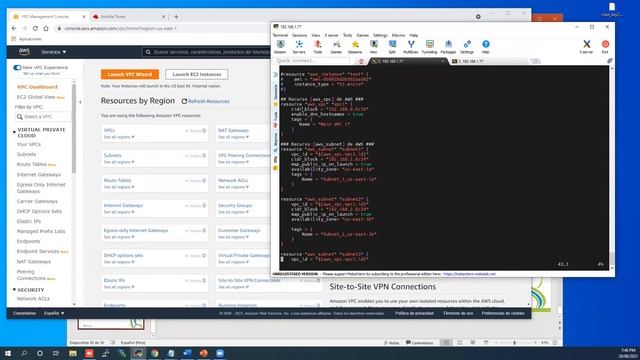Click the Select a VPC filter field

43,117
